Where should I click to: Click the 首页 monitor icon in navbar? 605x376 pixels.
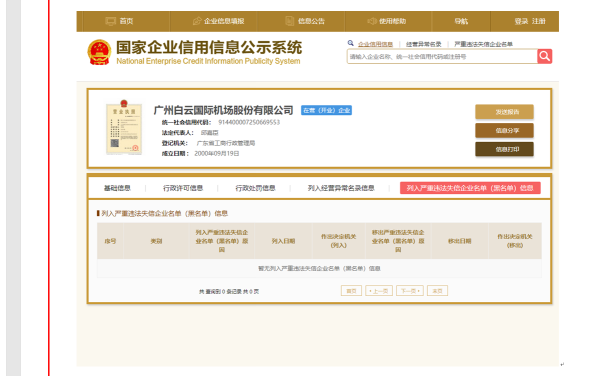(x=111, y=21)
